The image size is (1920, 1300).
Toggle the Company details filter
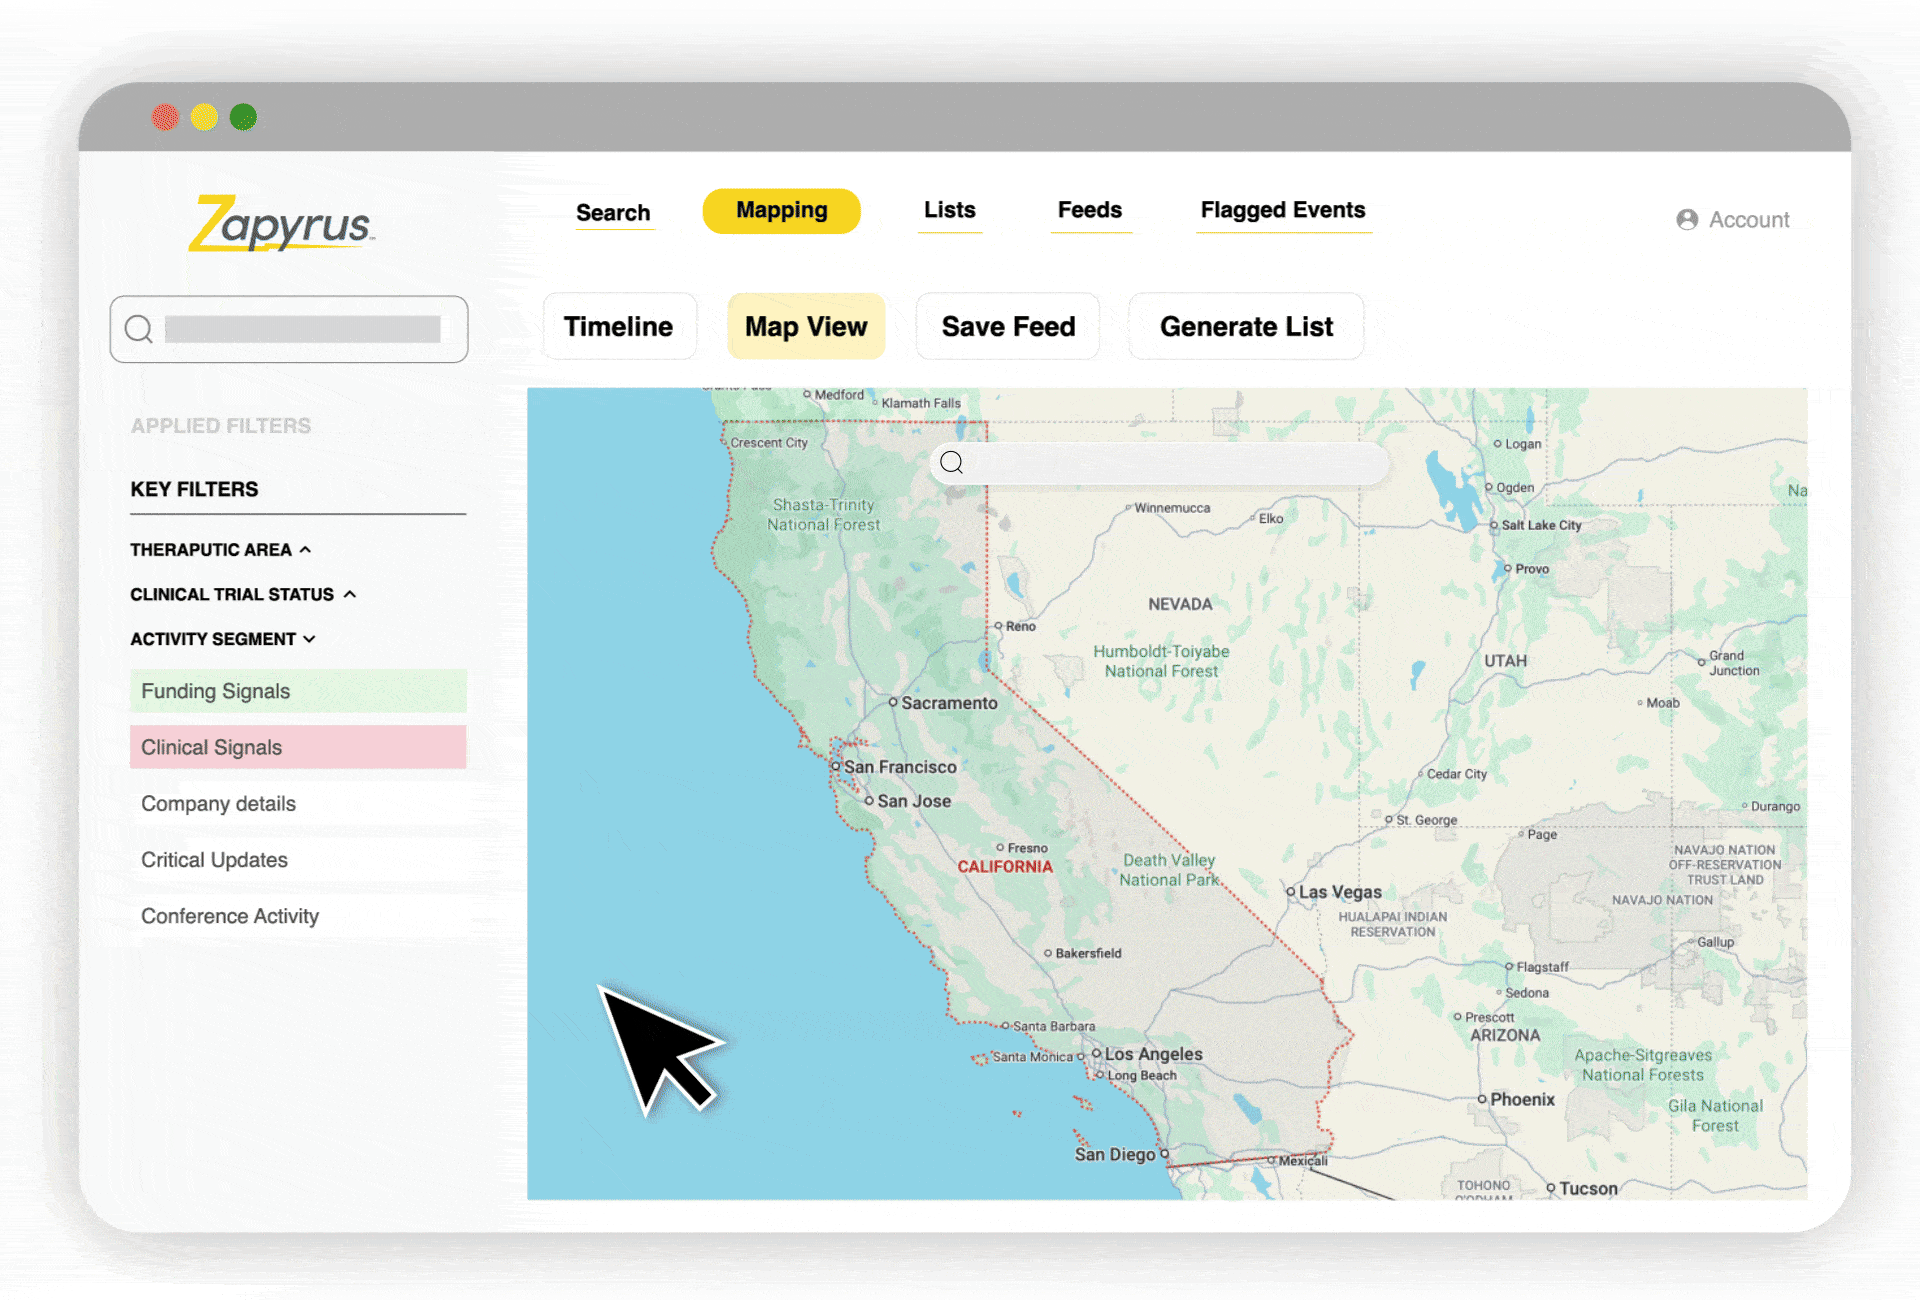(218, 804)
